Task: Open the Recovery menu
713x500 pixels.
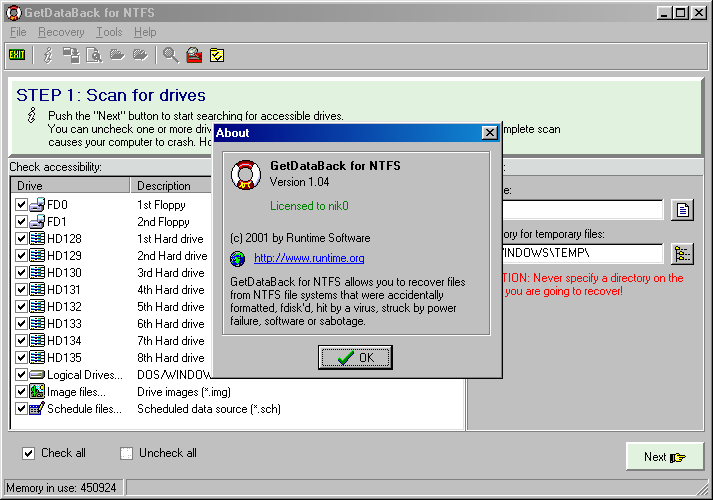Action: pos(61,32)
